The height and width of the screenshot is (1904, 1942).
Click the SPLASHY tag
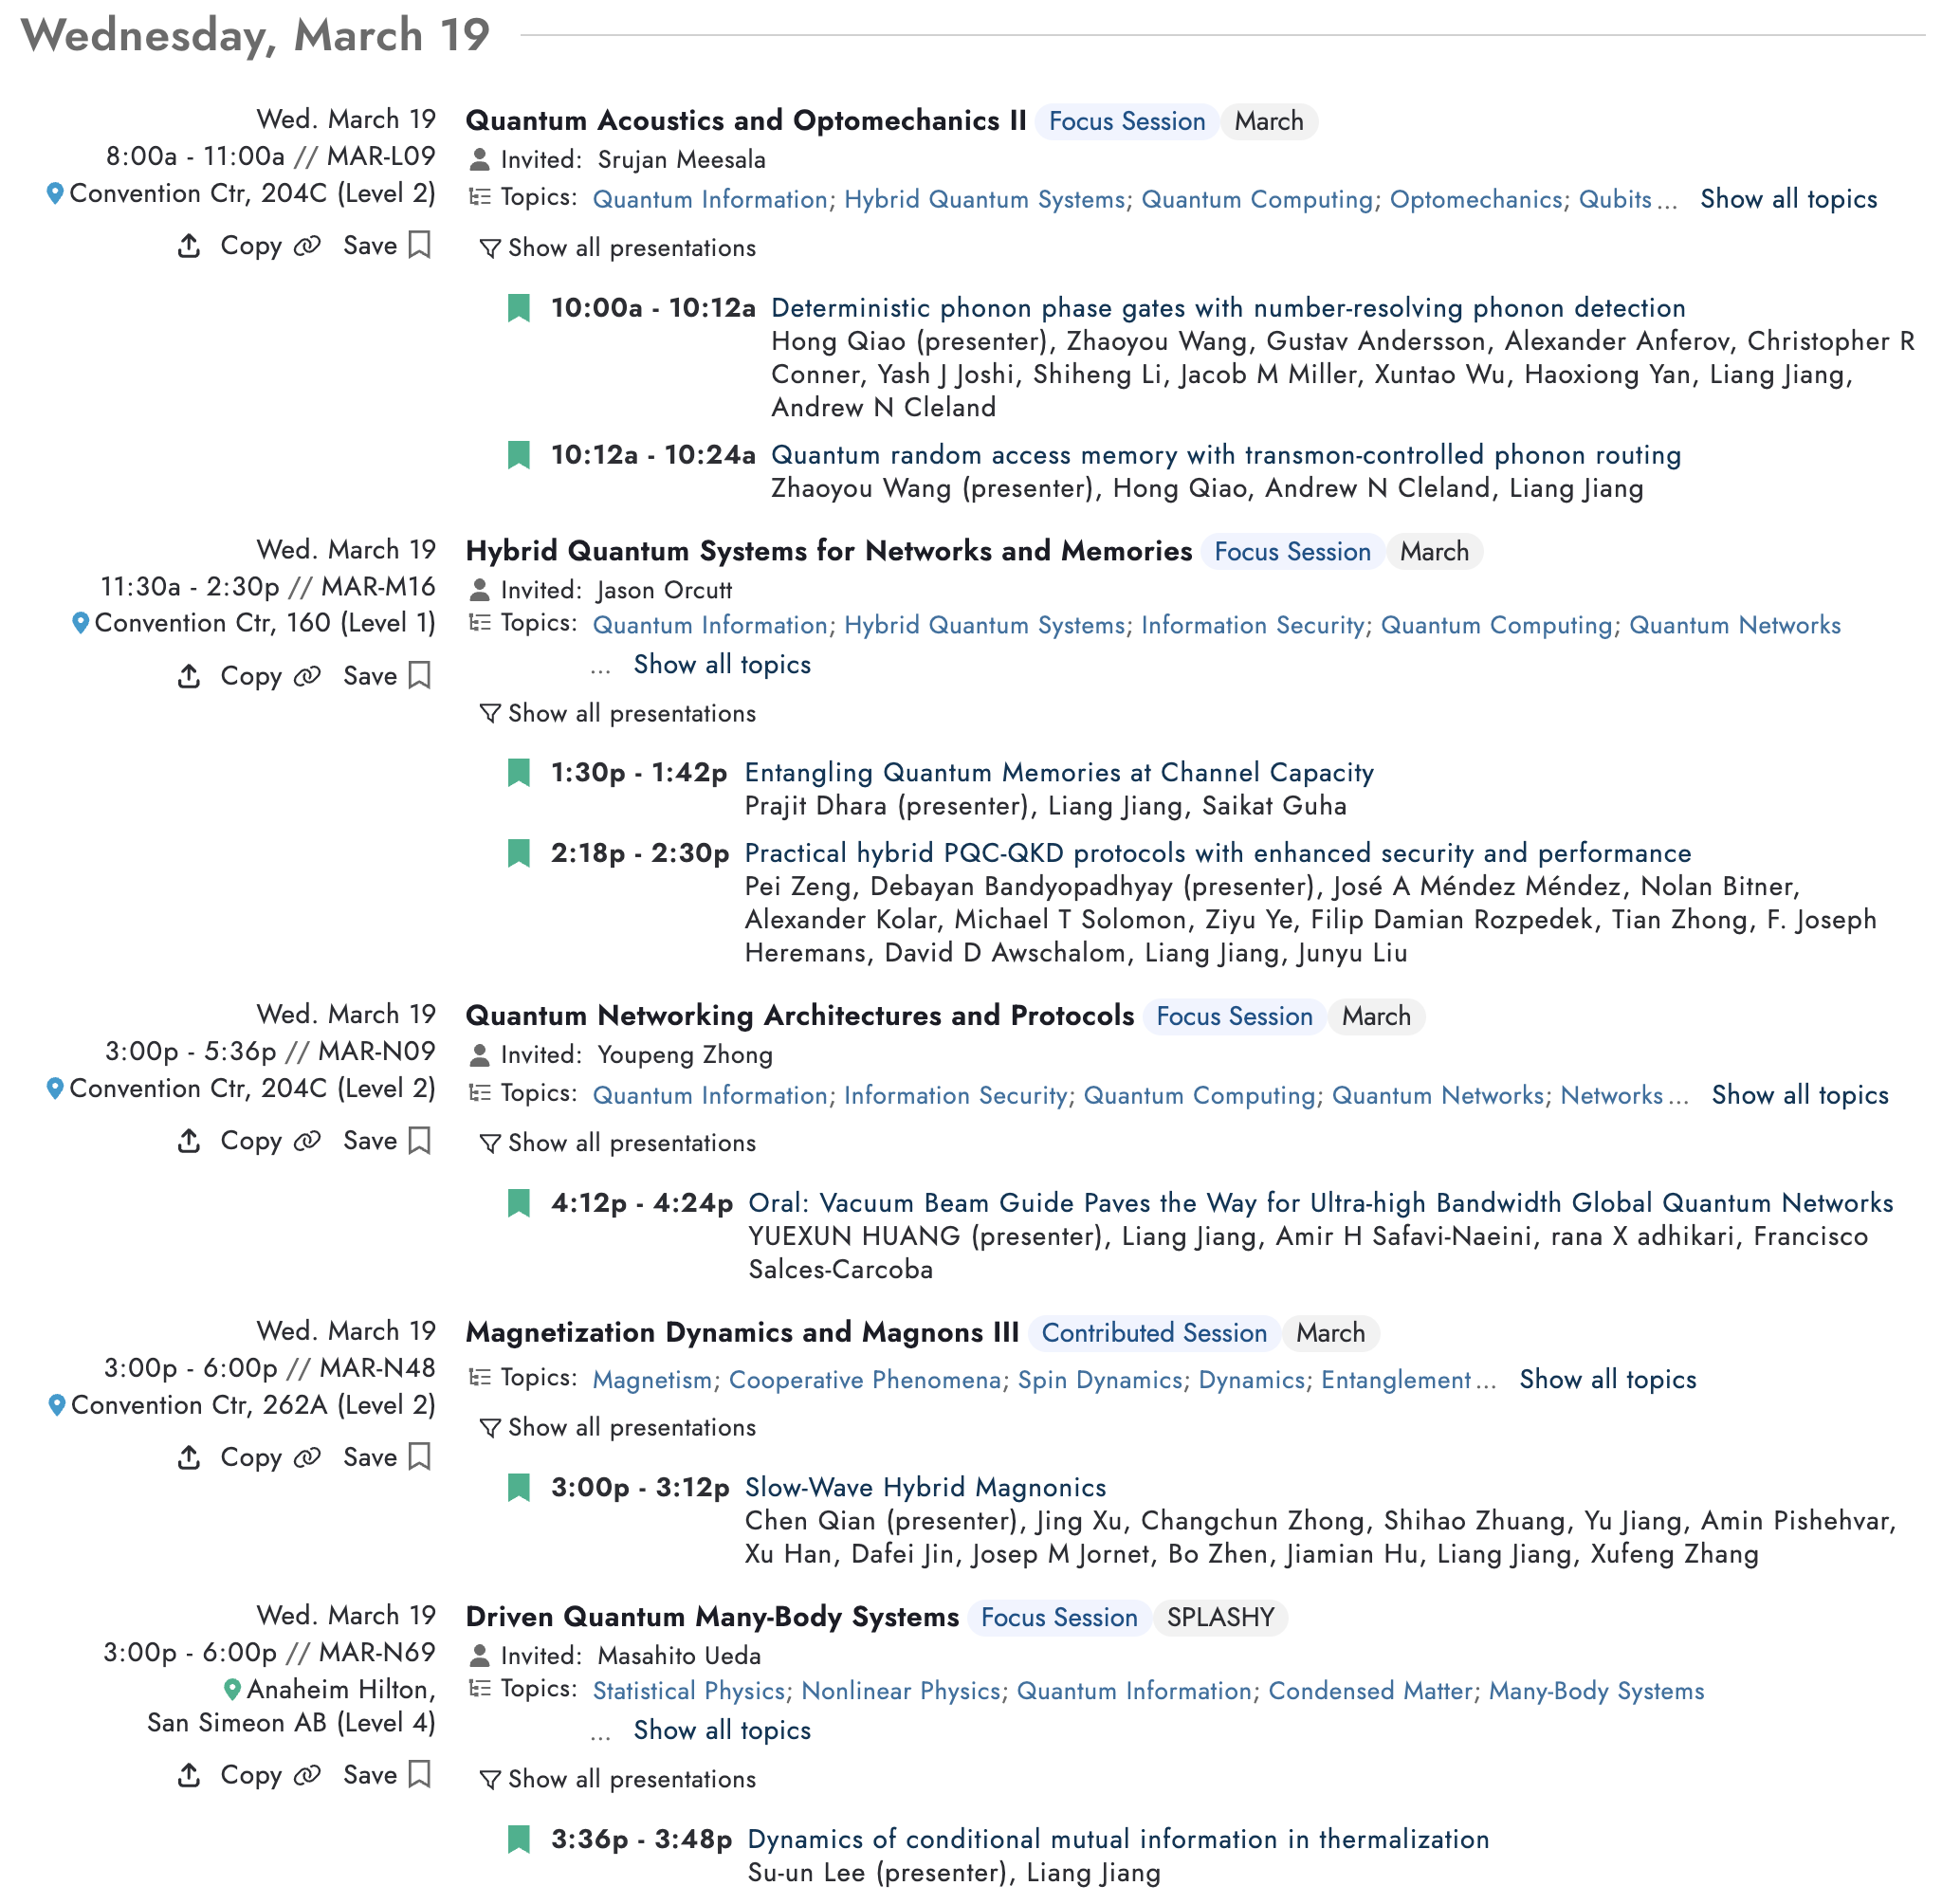(x=1220, y=1618)
